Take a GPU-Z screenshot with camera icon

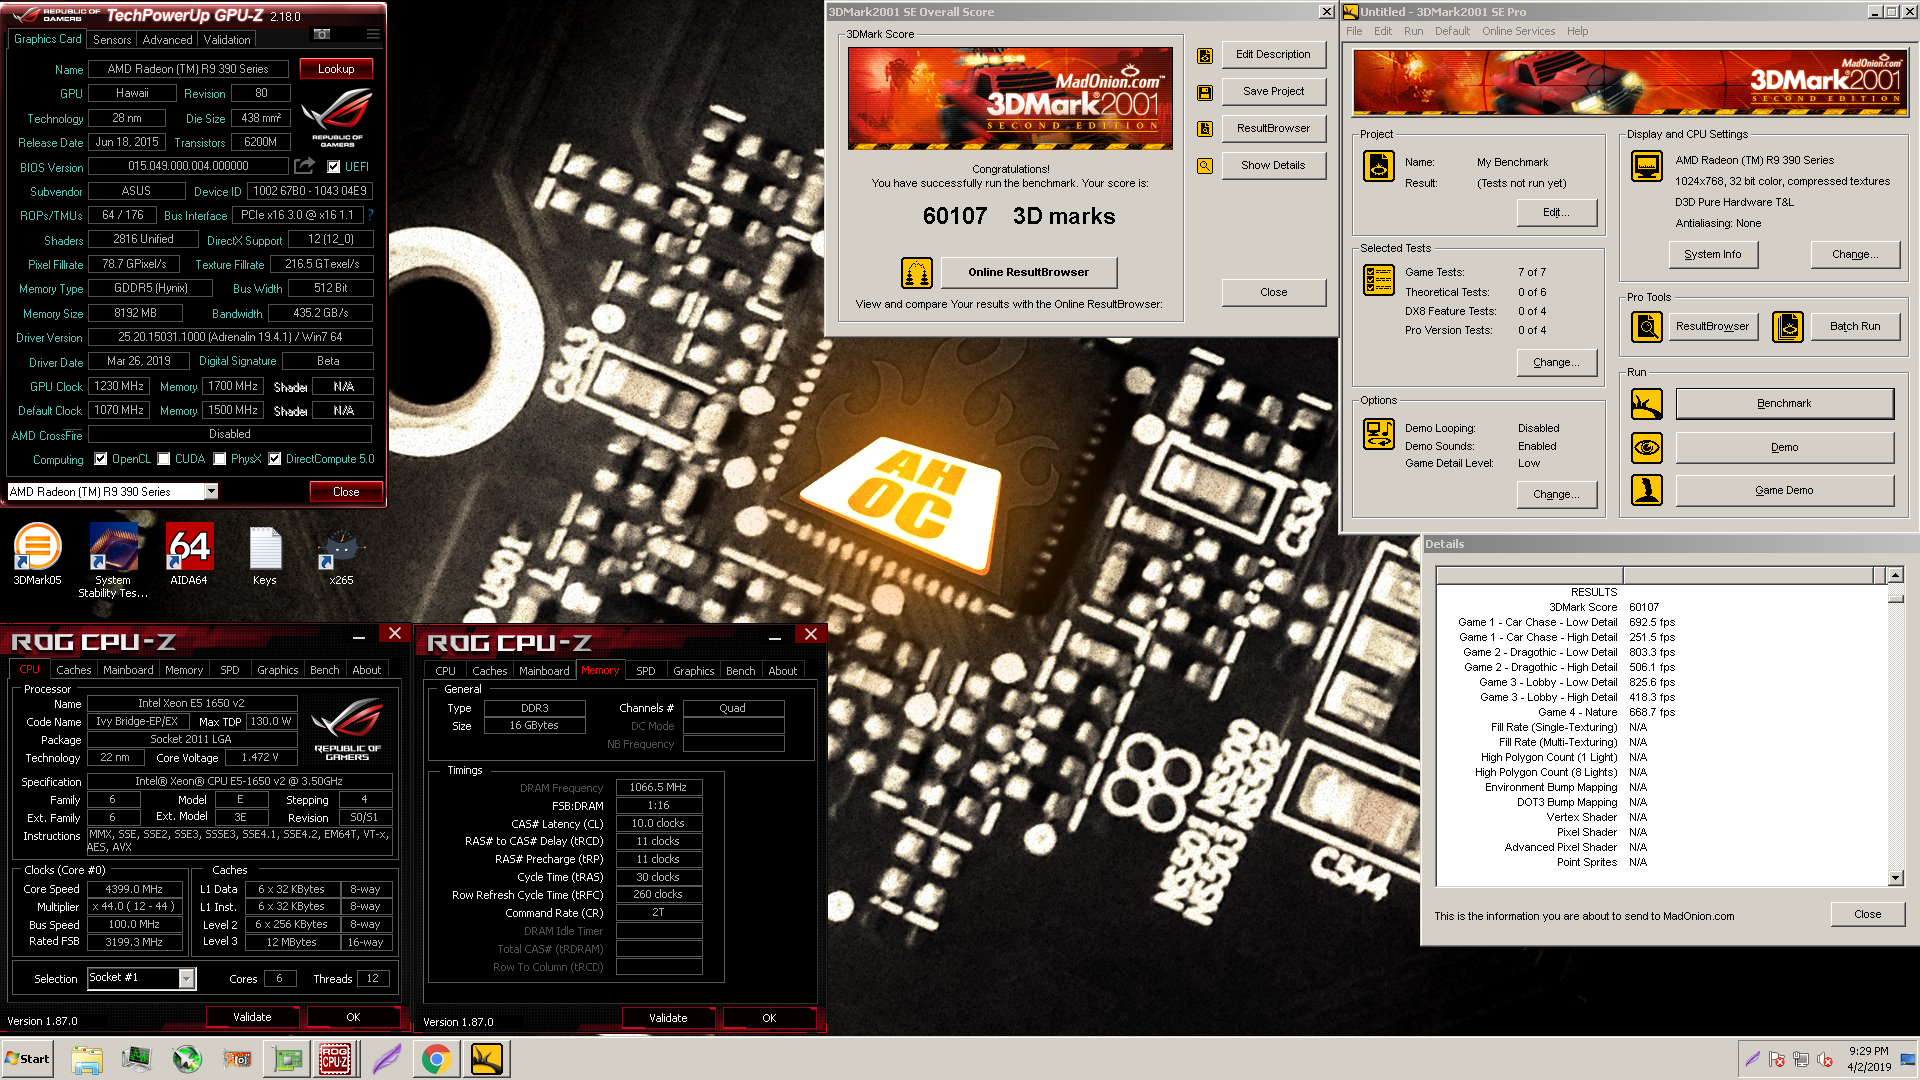[x=322, y=35]
